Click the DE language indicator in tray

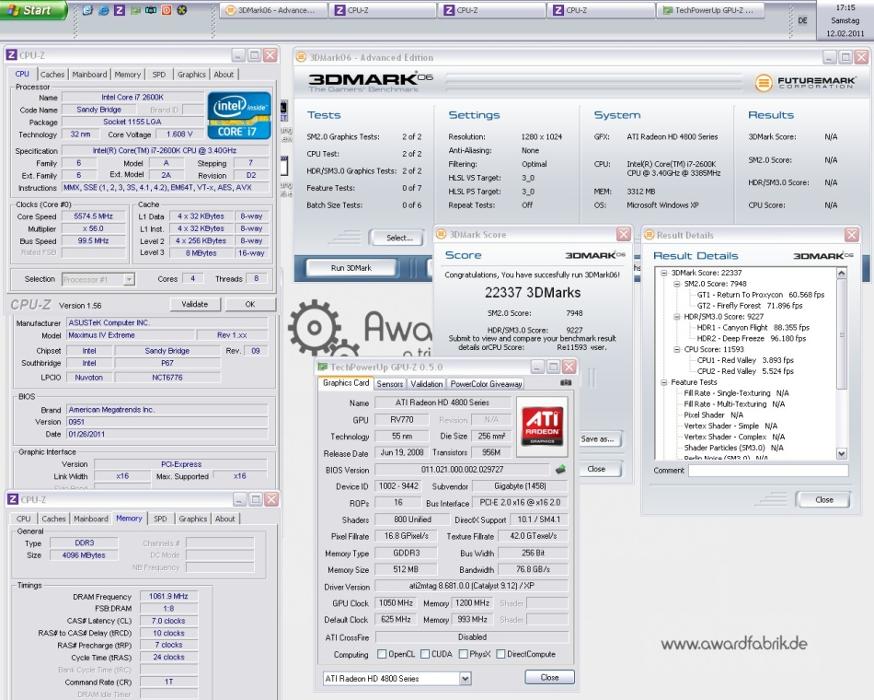(x=802, y=20)
